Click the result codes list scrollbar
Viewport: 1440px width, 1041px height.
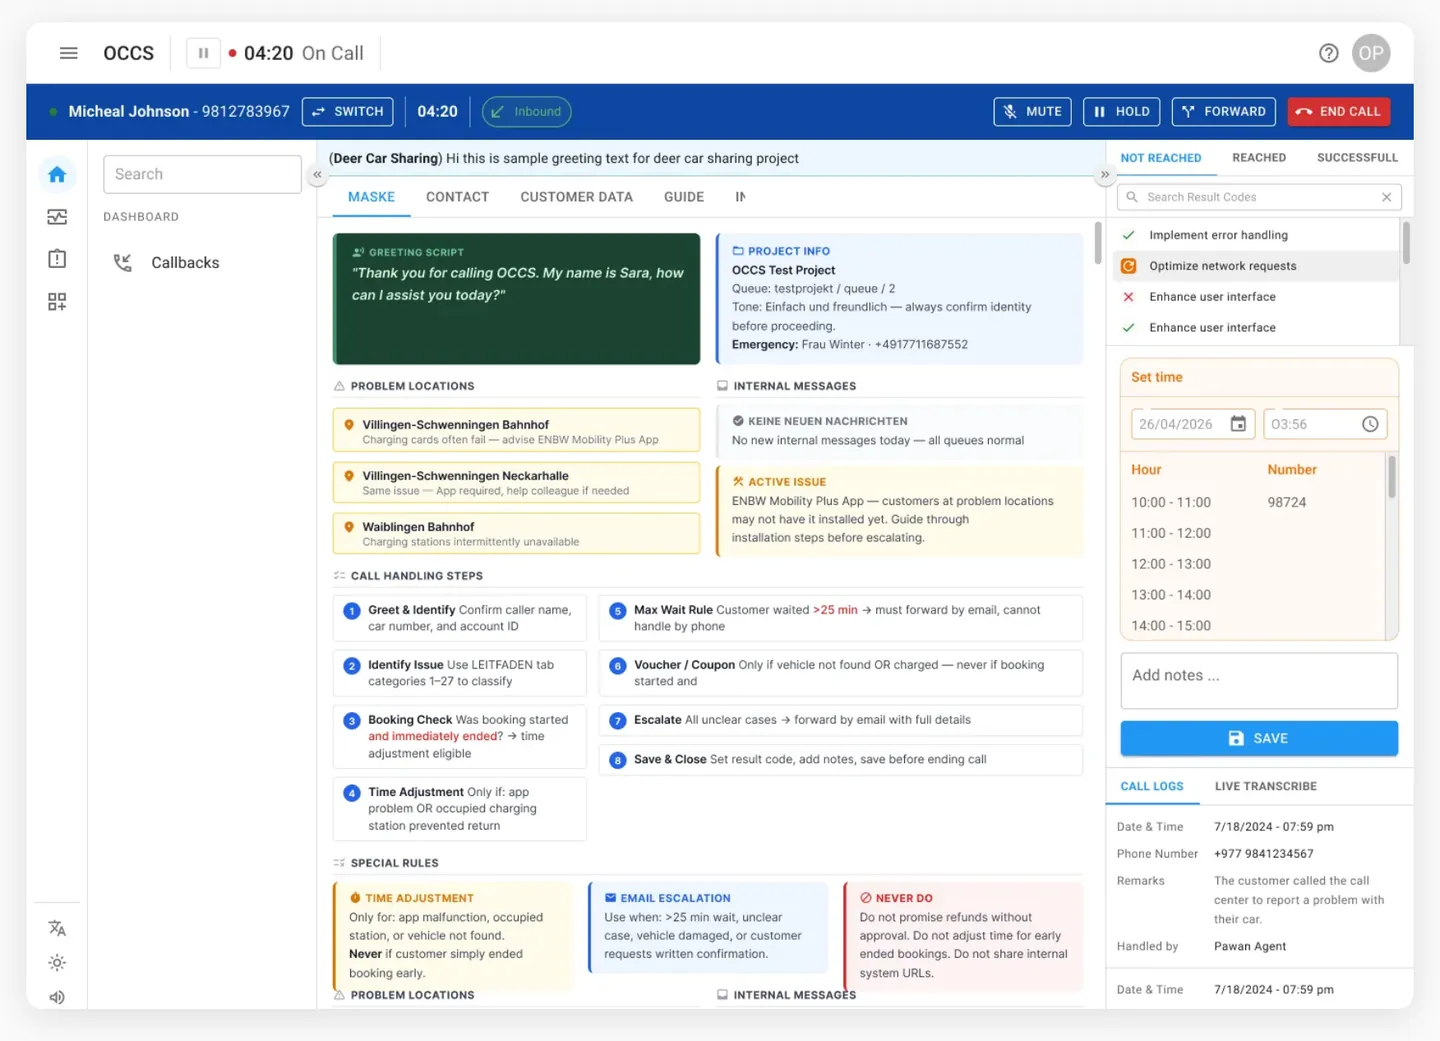pos(1406,242)
